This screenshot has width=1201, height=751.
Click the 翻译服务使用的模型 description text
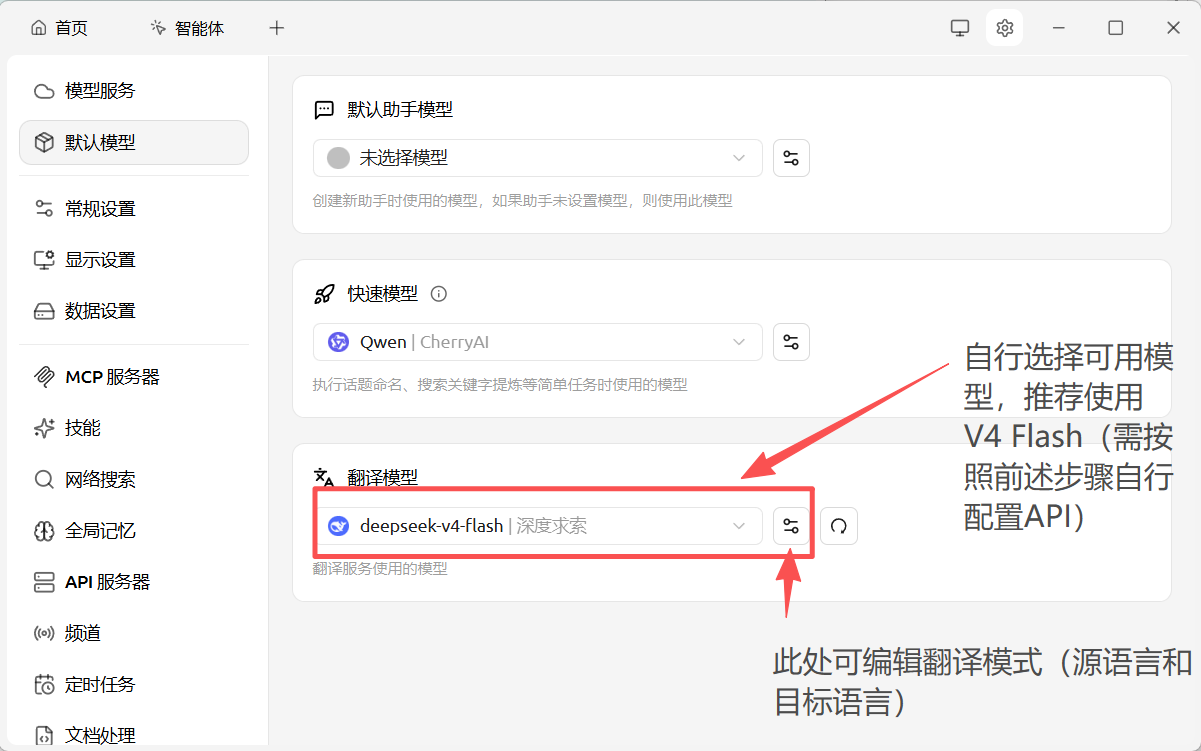point(380,569)
